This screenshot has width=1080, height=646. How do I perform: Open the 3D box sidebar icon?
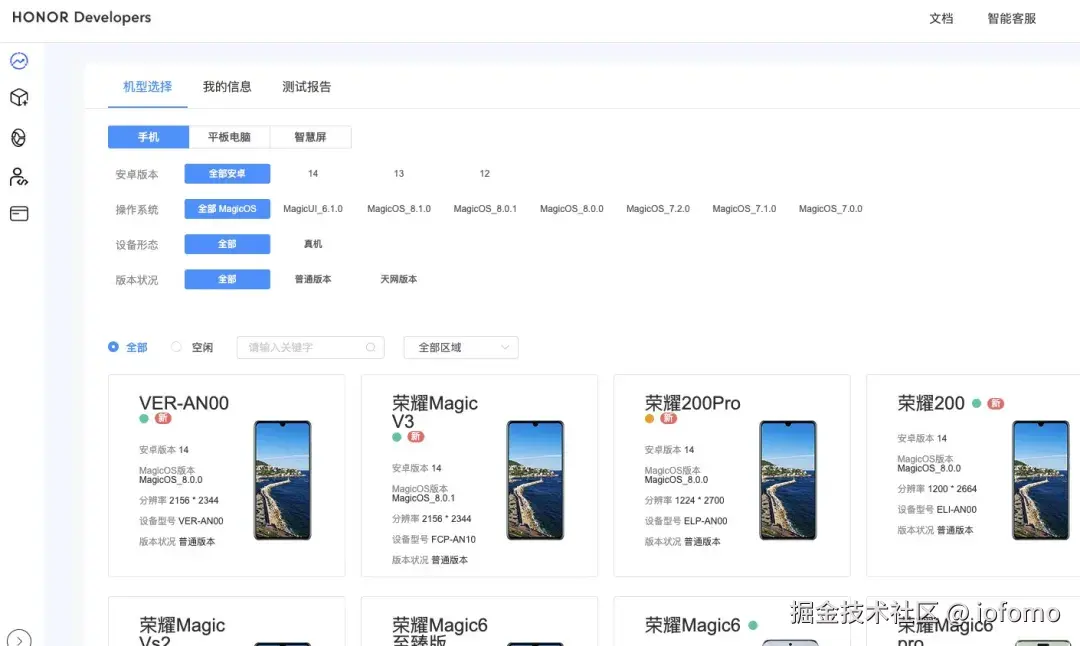[x=19, y=98]
